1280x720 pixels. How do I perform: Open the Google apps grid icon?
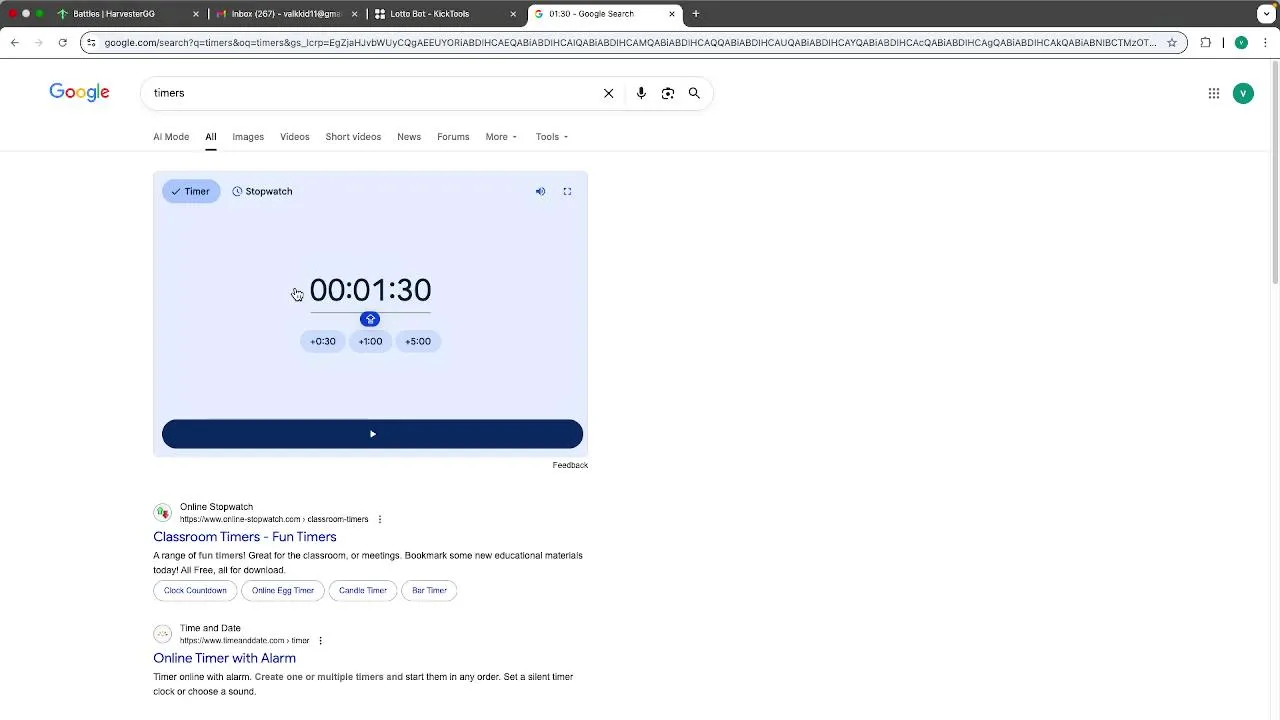pos(1214,93)
